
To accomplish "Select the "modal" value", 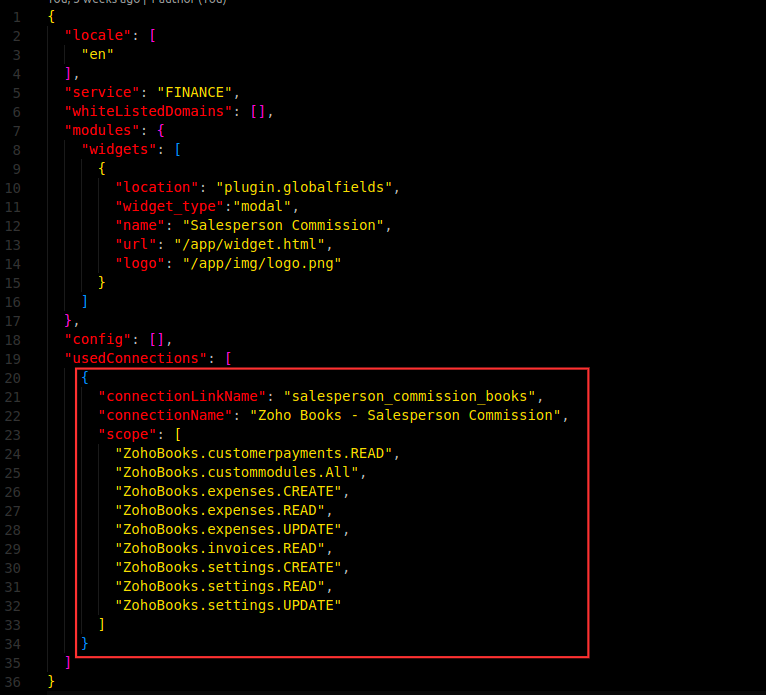I will tap(262, 207).
